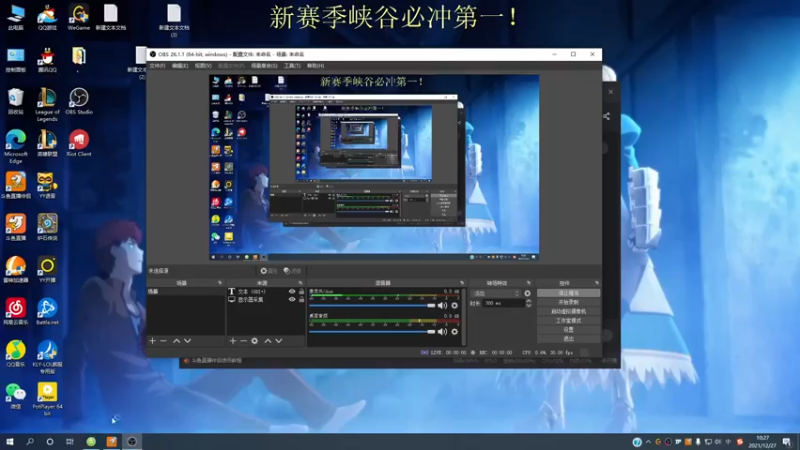The image size is (800, 450).
Task: Pop out Scenes dock panel
Action: point(220,283)
